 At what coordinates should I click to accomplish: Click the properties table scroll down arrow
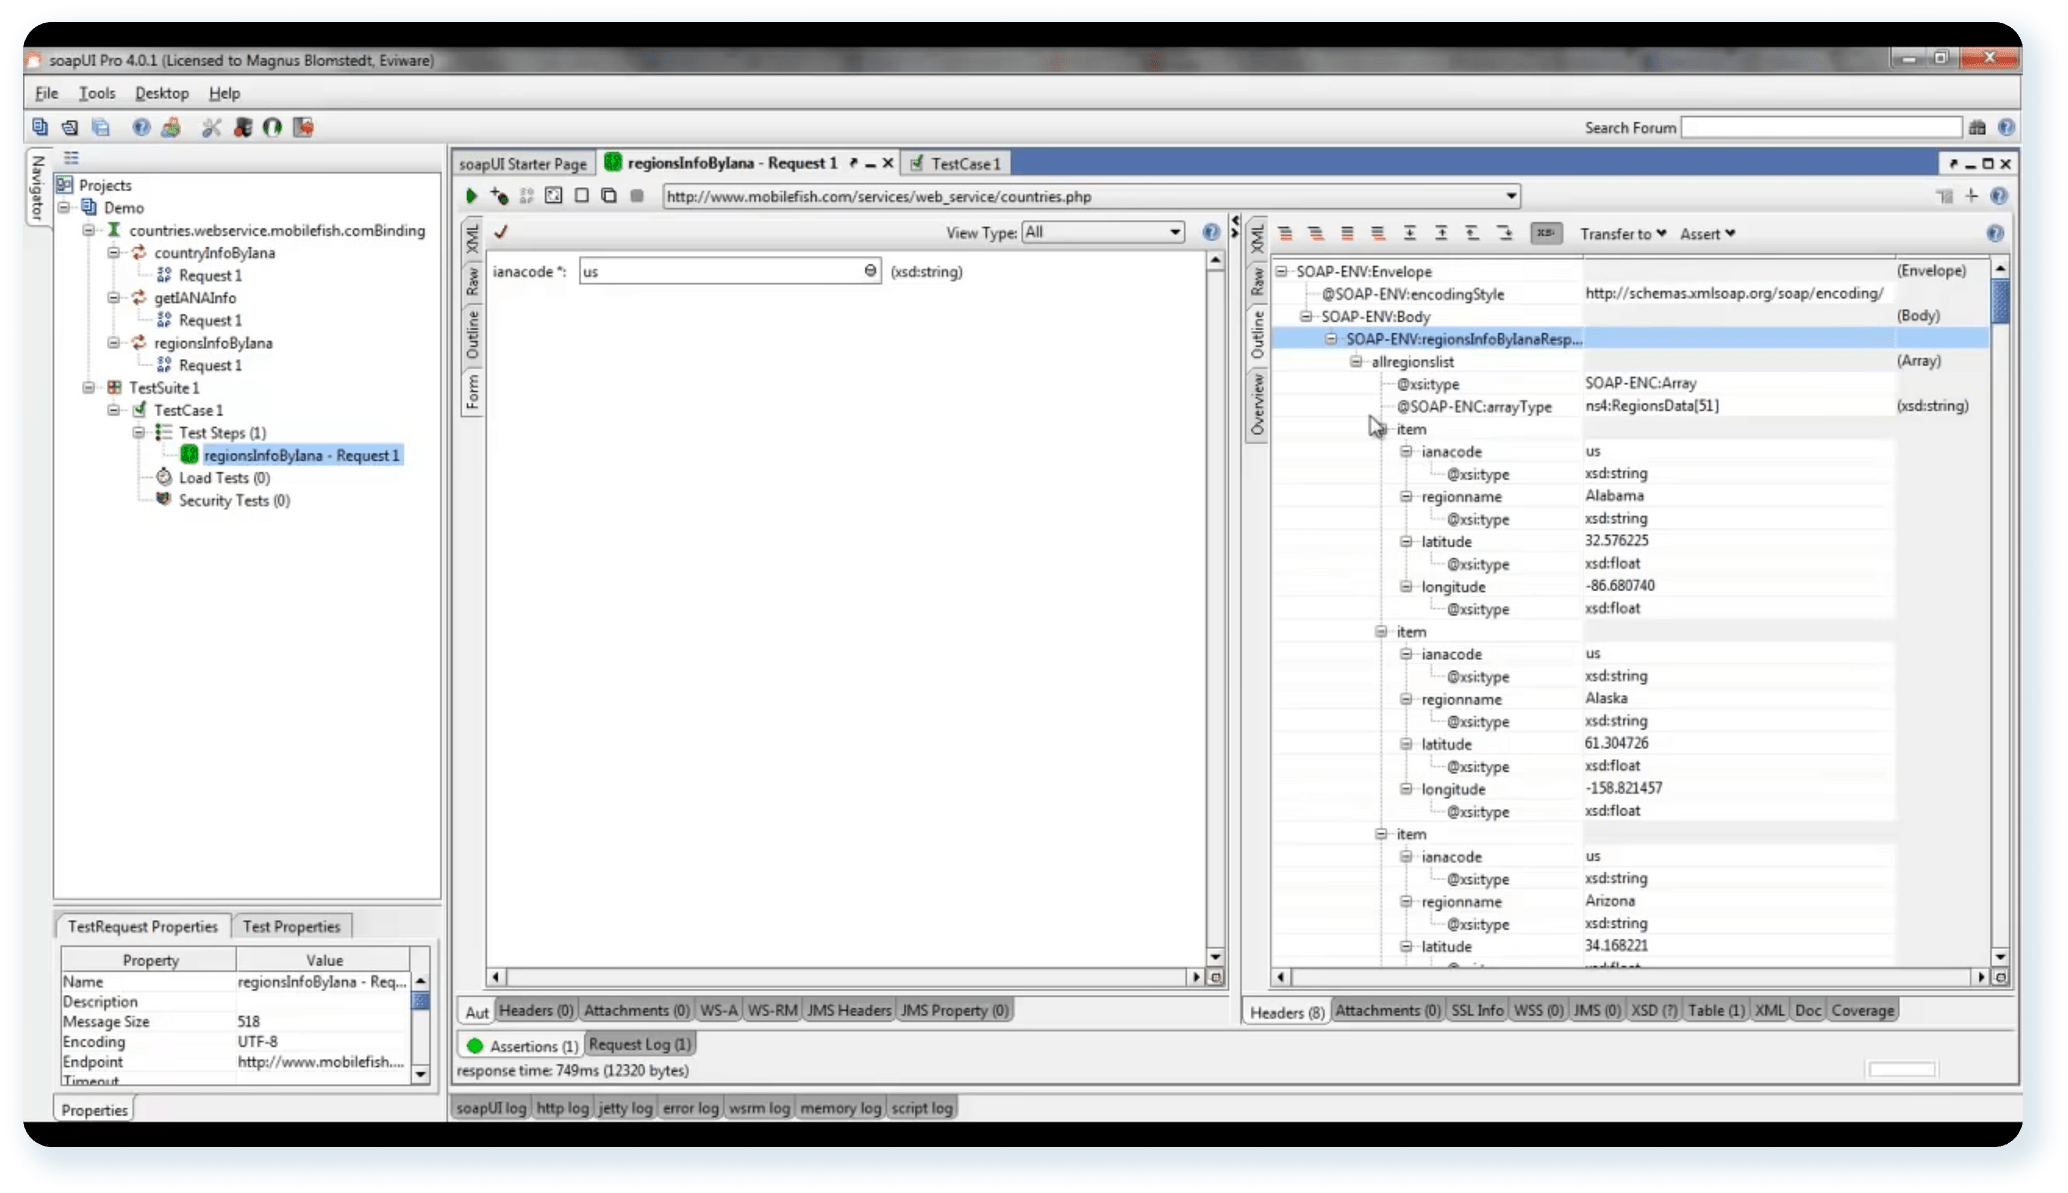[x=421, y=1074]
